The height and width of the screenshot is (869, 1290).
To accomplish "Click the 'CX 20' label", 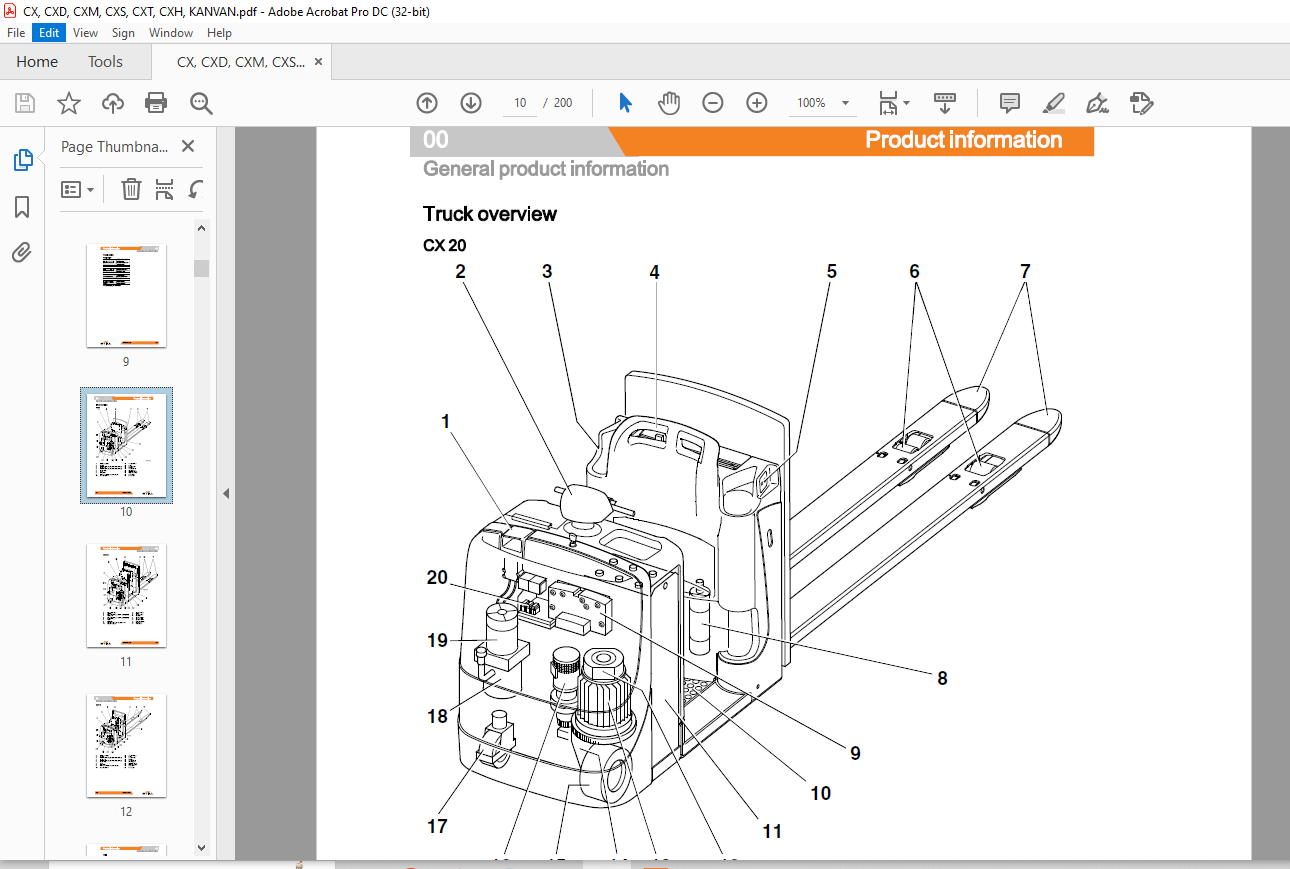I will (x=444, y=245).
